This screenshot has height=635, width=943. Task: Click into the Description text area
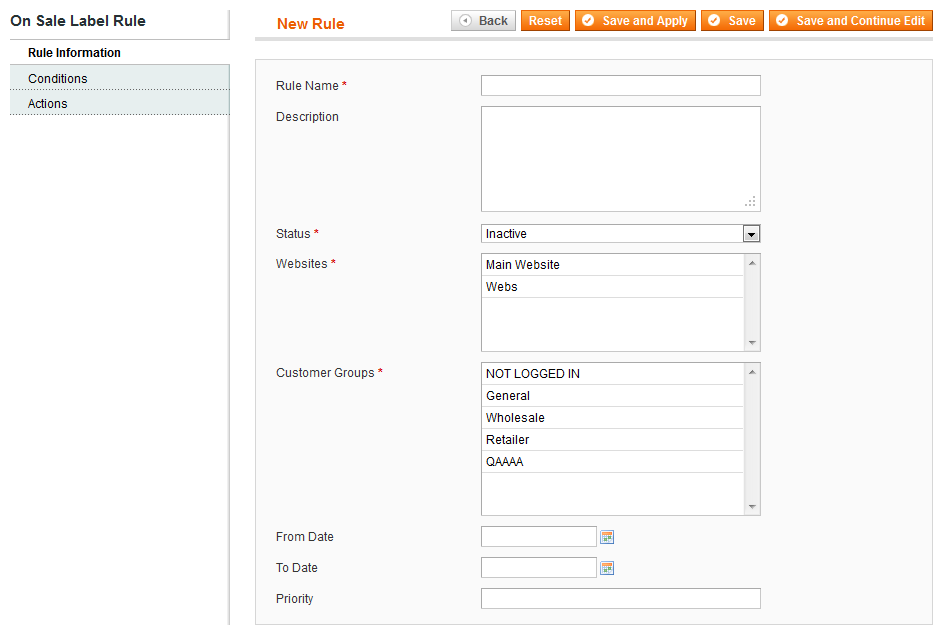pyautogui.click(x=621, y=159)
